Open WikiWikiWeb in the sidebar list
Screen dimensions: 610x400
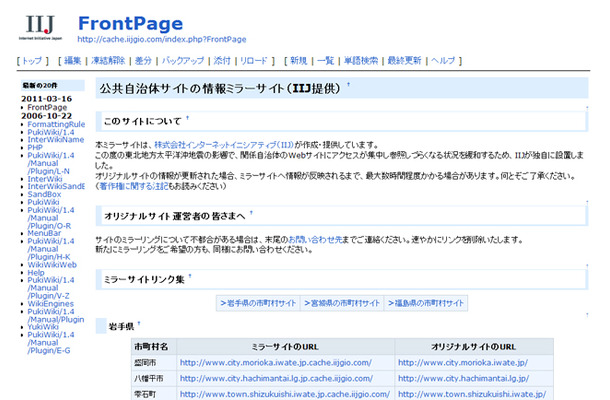click(x=52, y=265)
